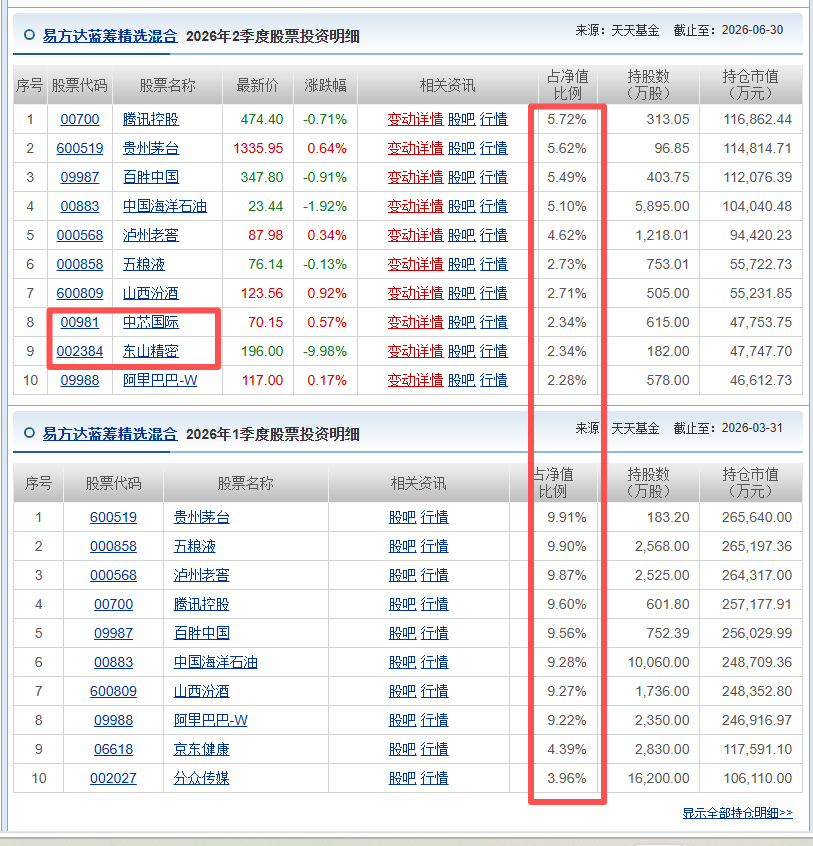Click stock code 09987 in the Q2 table
The image size is (813, 846).
(80, 178)
